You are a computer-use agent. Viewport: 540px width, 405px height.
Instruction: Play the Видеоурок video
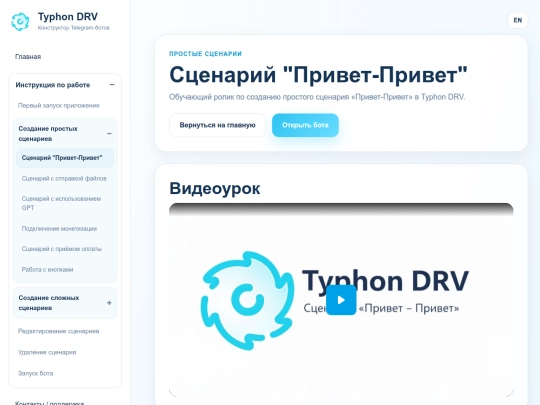coord(341,300)
